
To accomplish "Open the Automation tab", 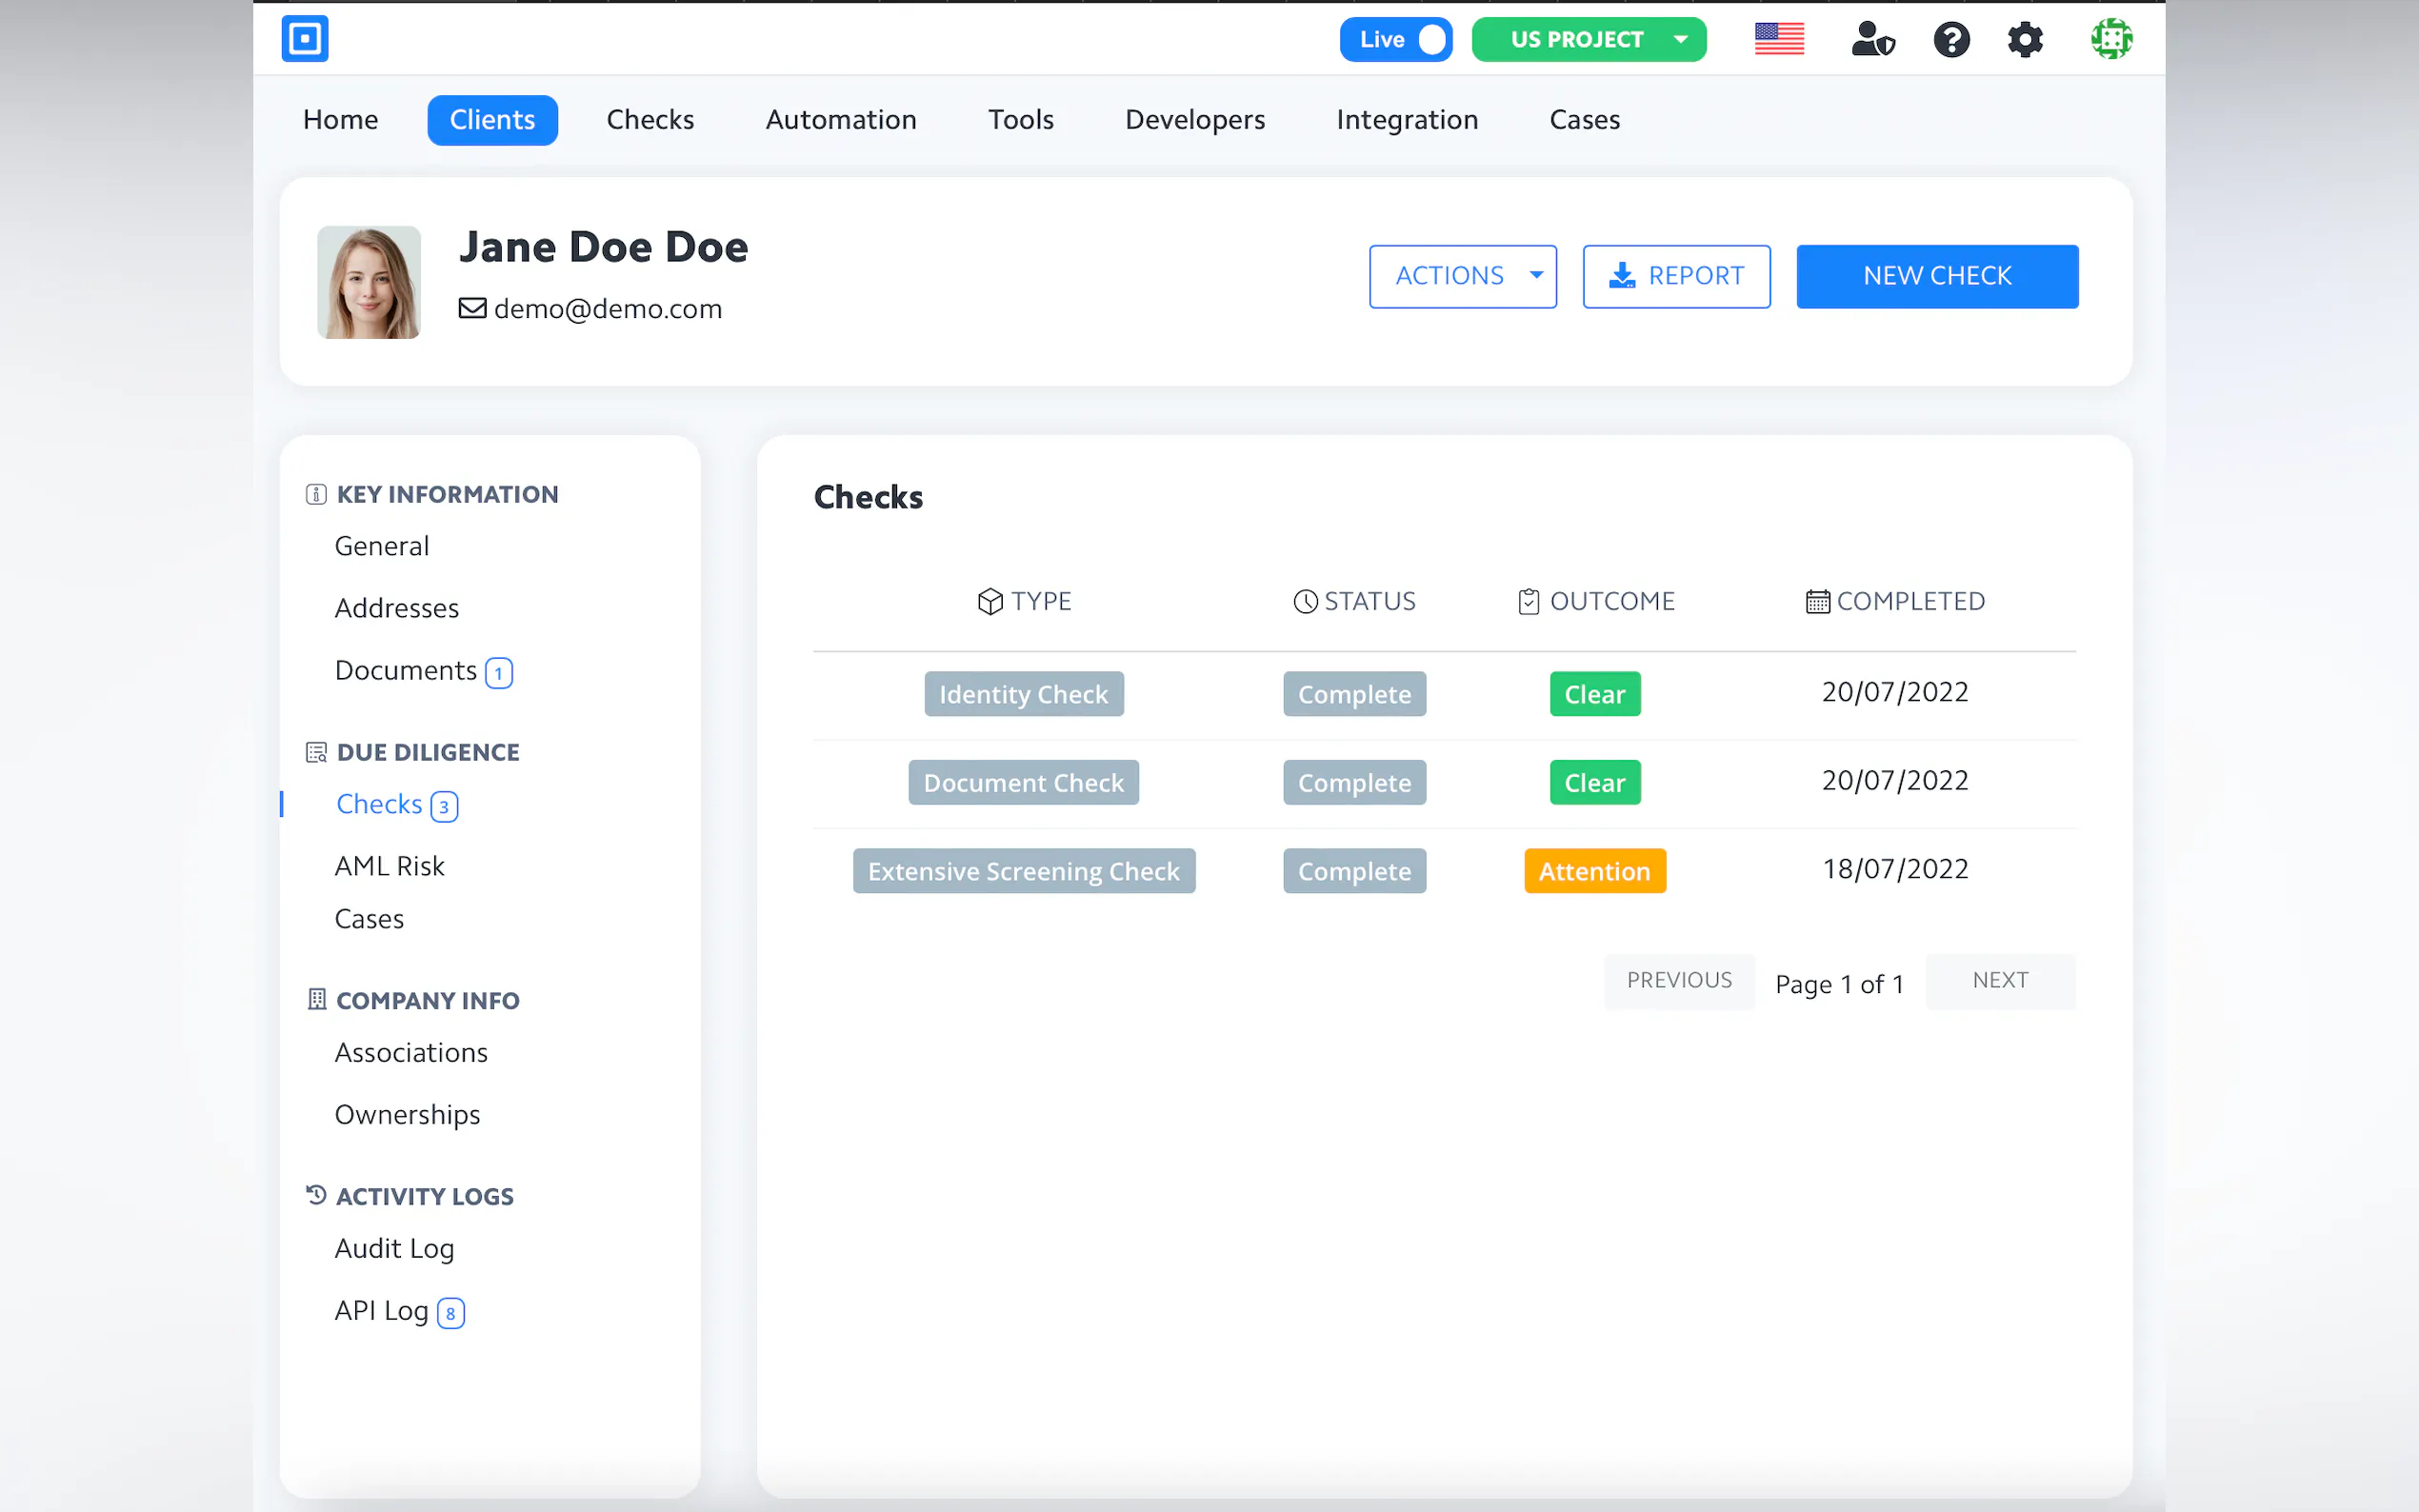I will (841, 120).
